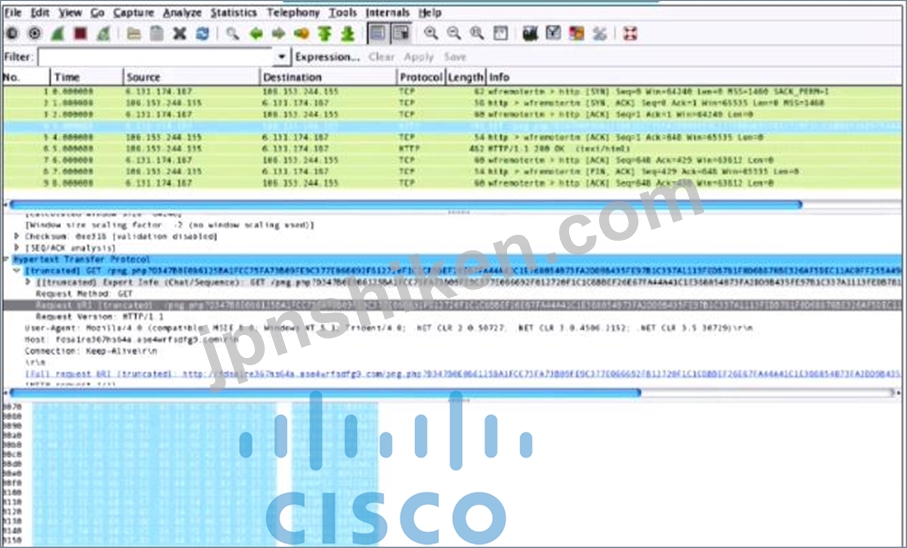Viewport: 907px width, 548px height.
Task: Collapse the [truncated] GET /png.php entry
Action: [17, 271]
